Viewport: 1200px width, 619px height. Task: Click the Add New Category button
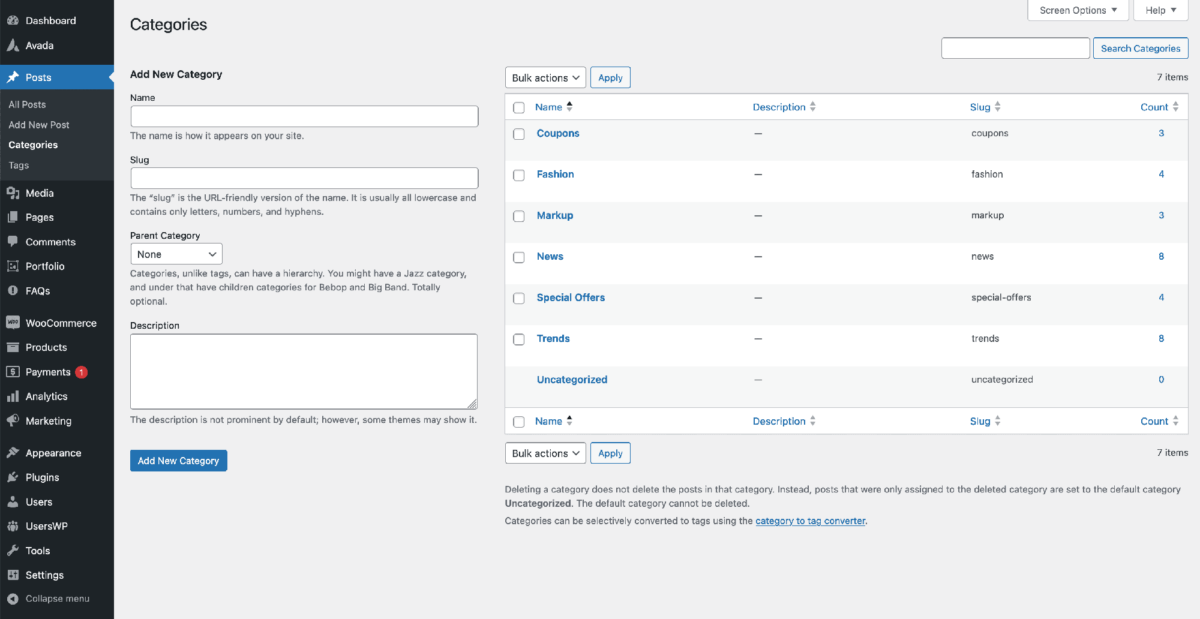tap(178, 460)
